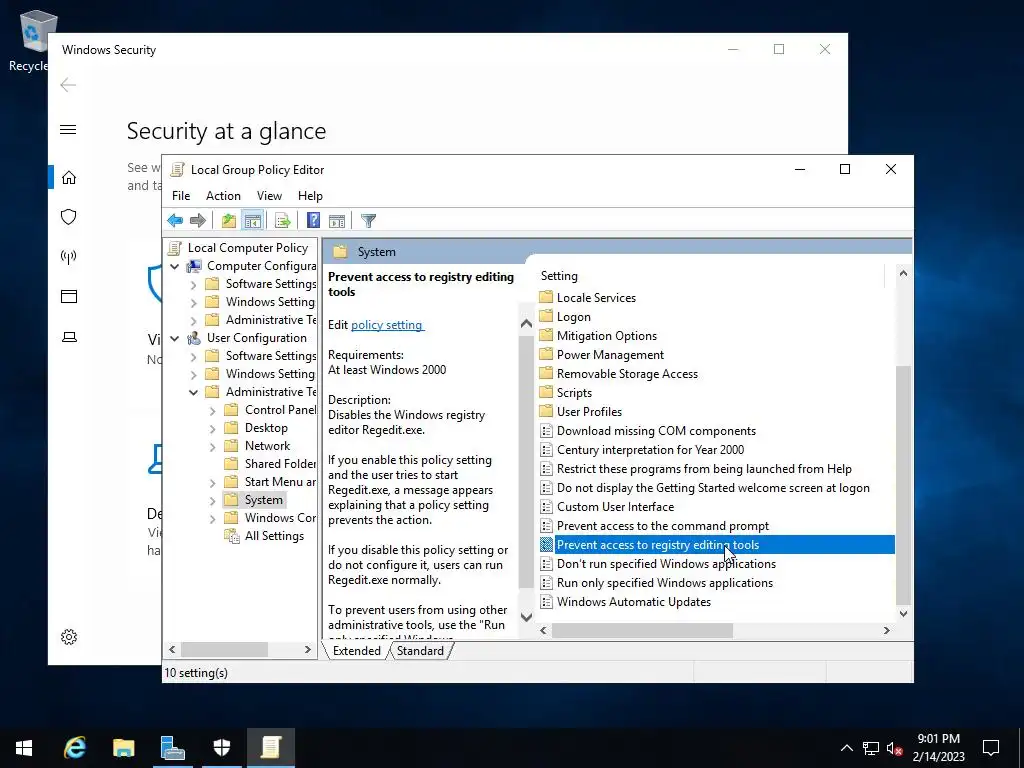
Task: Click the settings list vertical scrollbar thumb
Action: (x=903, y=485)
